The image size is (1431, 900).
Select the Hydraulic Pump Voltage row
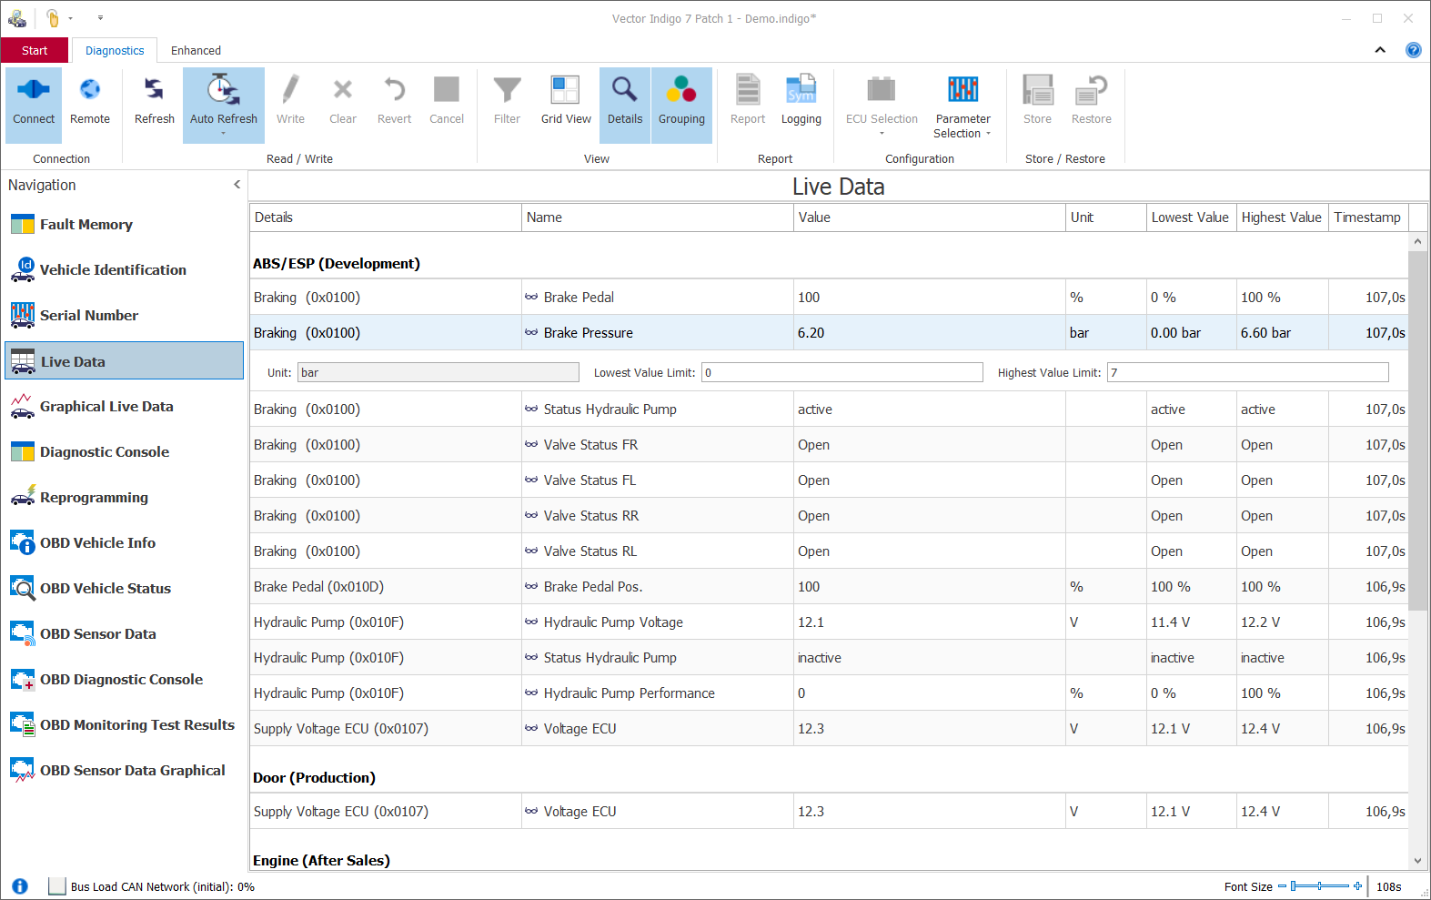[x=828, y=622]
